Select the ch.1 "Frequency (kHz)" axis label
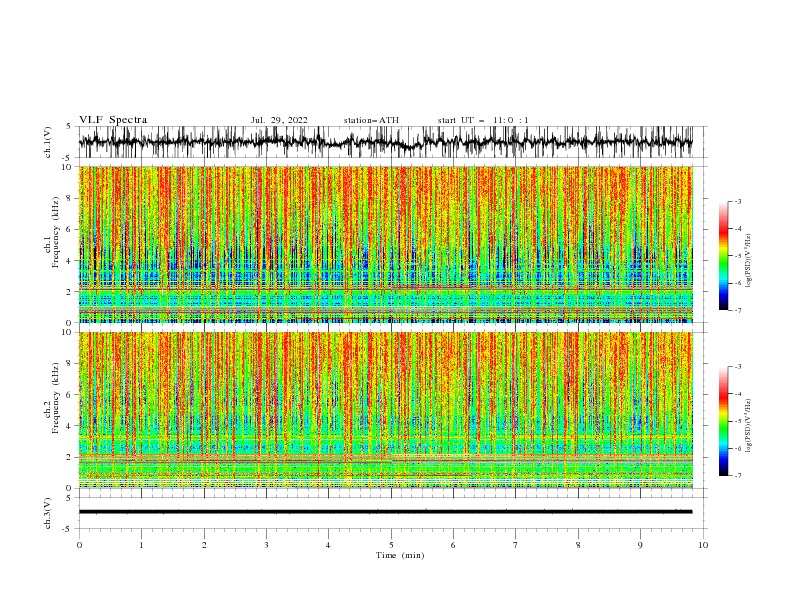 pos(56,232)
